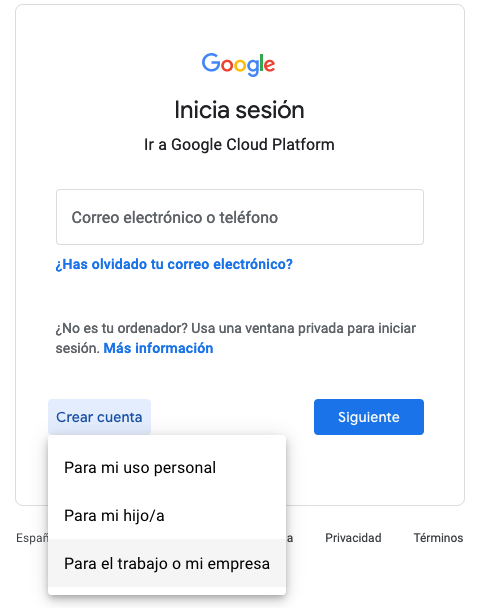The width and height of the screenshot is (490, 608).
Task: Click the Ir a Google Cloud Platform subtitle
Action: pos(239,145)
